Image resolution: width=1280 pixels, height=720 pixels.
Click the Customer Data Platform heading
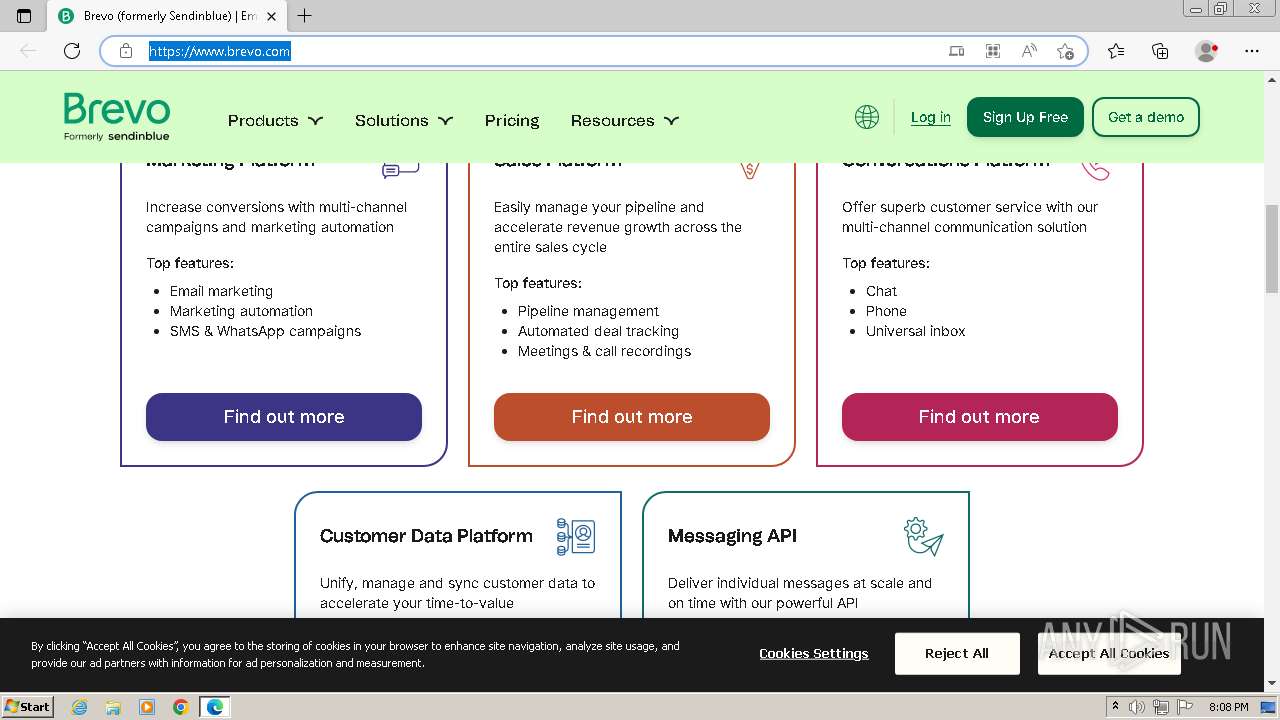pyautogui.click(x=426, y=536)
